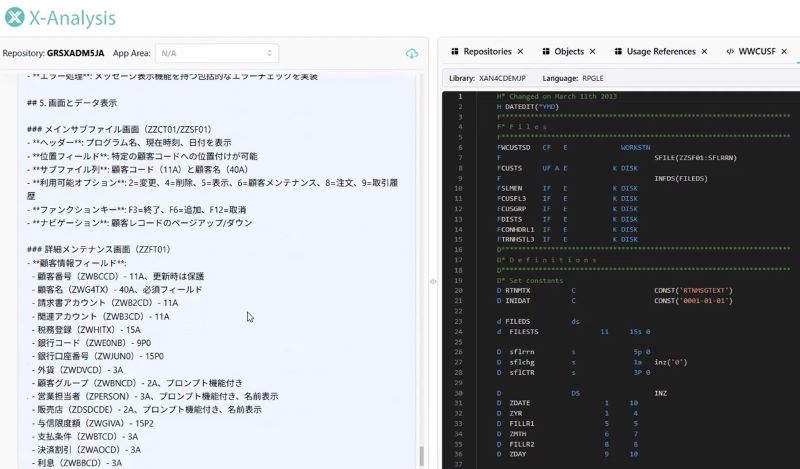Click SFILE(ZZSF01:SFLRRN) in the code
Image resolution: width=800 pixels, height=469 pixels.
[x=695, y=158]
